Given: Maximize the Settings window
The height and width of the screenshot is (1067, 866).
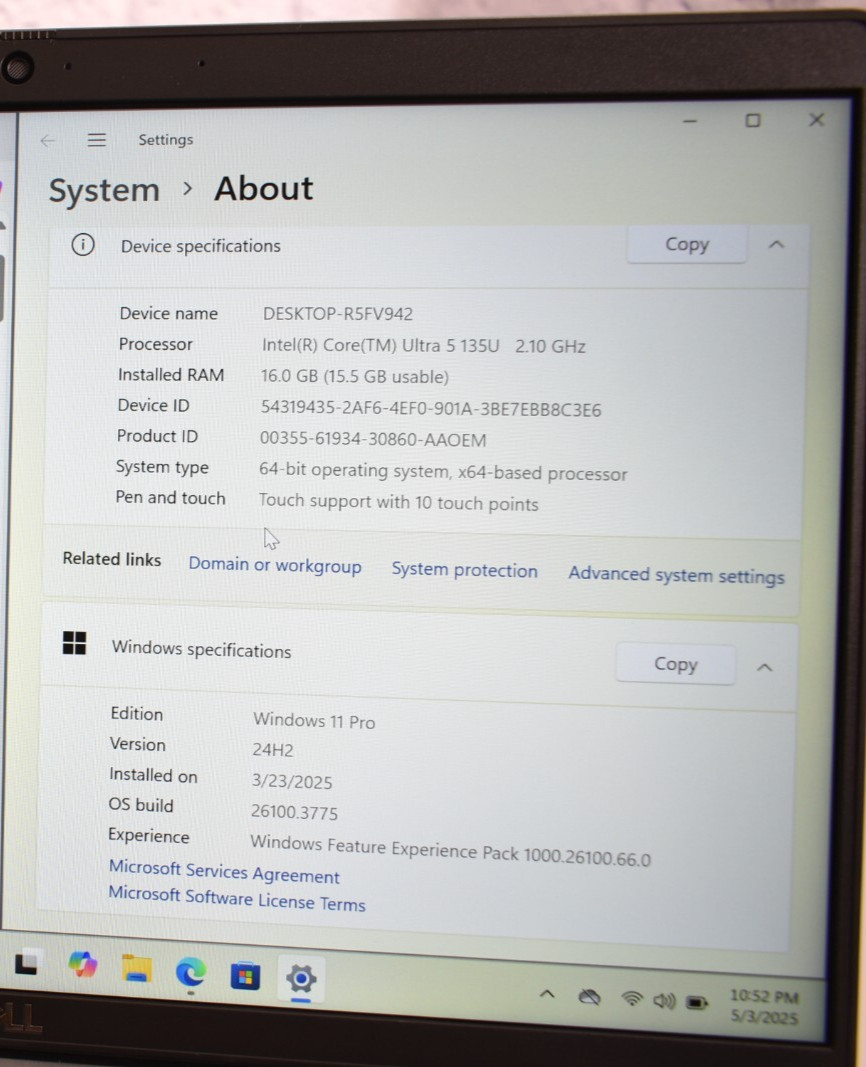Looking at the screenshot, I should [752, 120].
